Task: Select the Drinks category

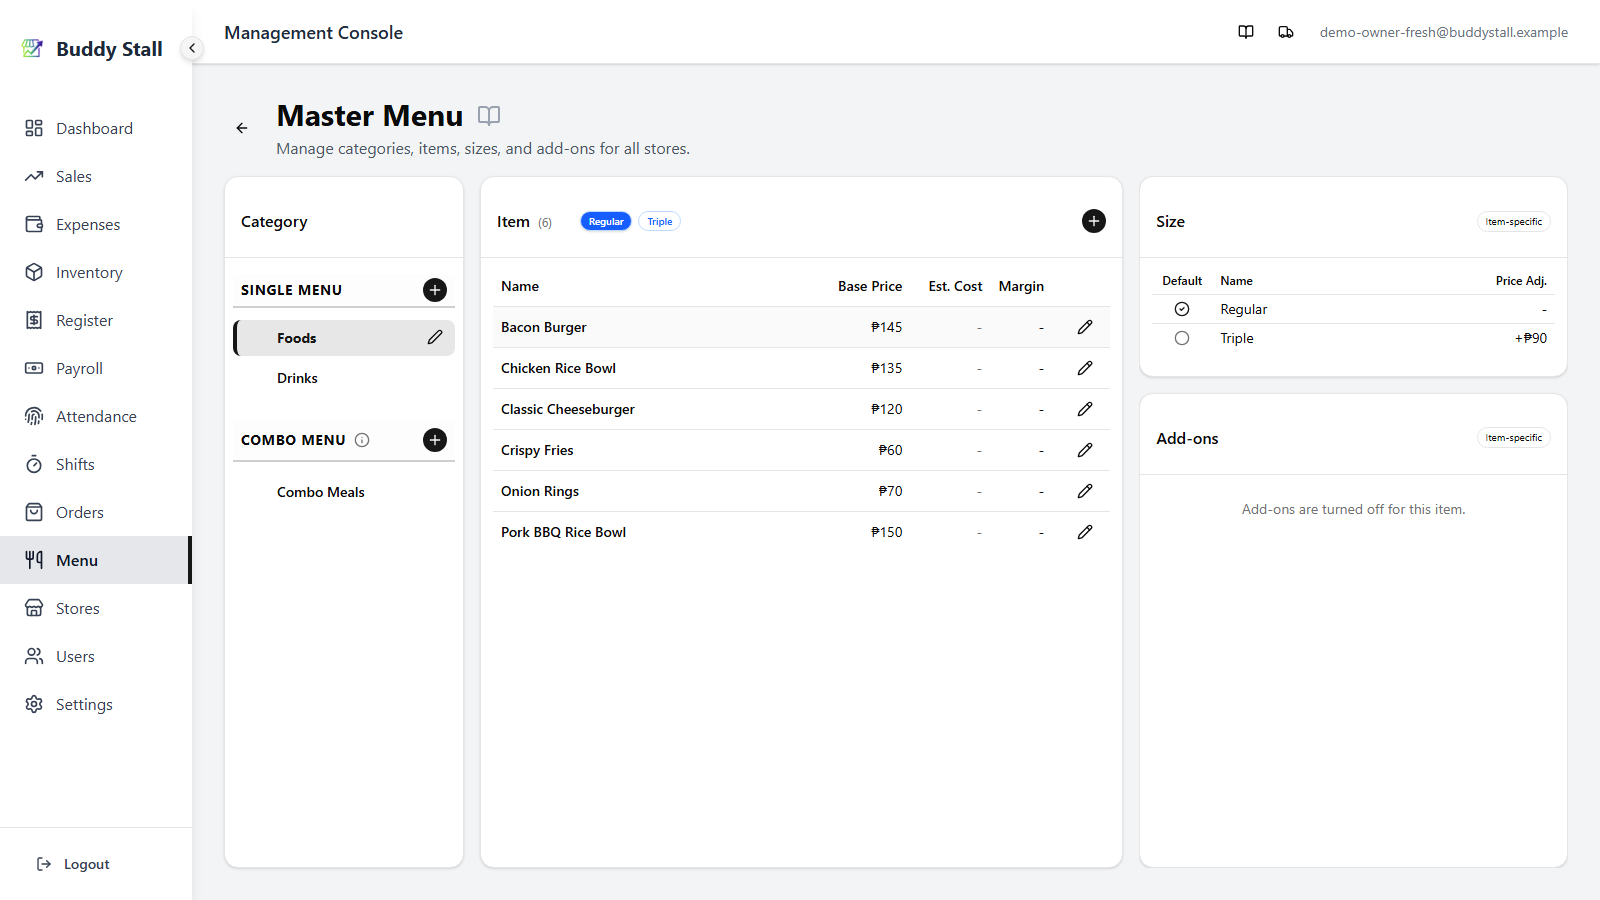Action: [x=344, y=378]
